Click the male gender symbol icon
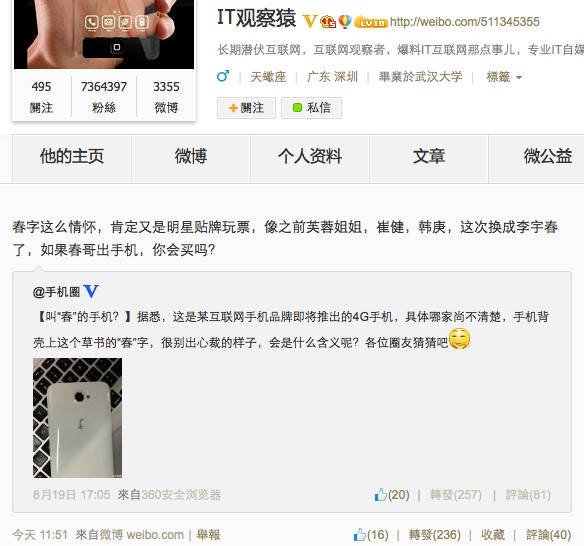The height and width of the screenshot is (546, 584). tap(223, 76)
